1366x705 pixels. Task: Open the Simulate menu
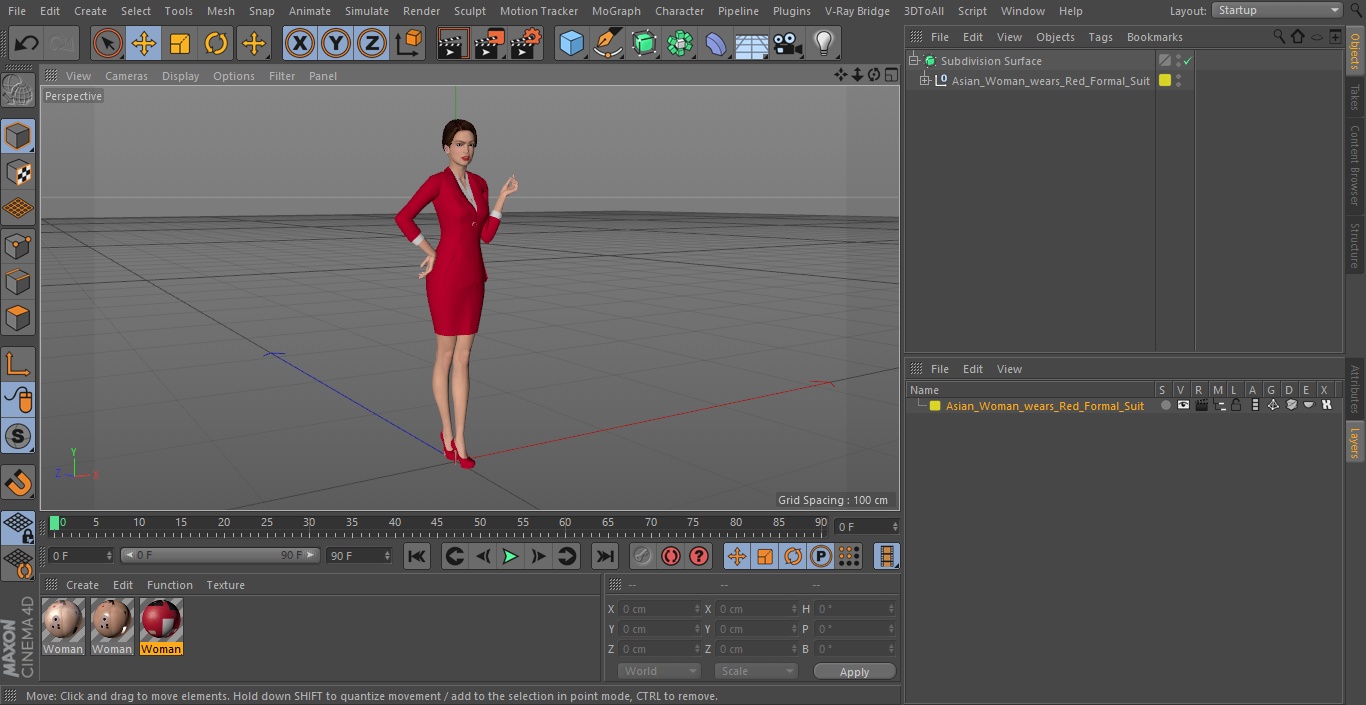[366, 11]
